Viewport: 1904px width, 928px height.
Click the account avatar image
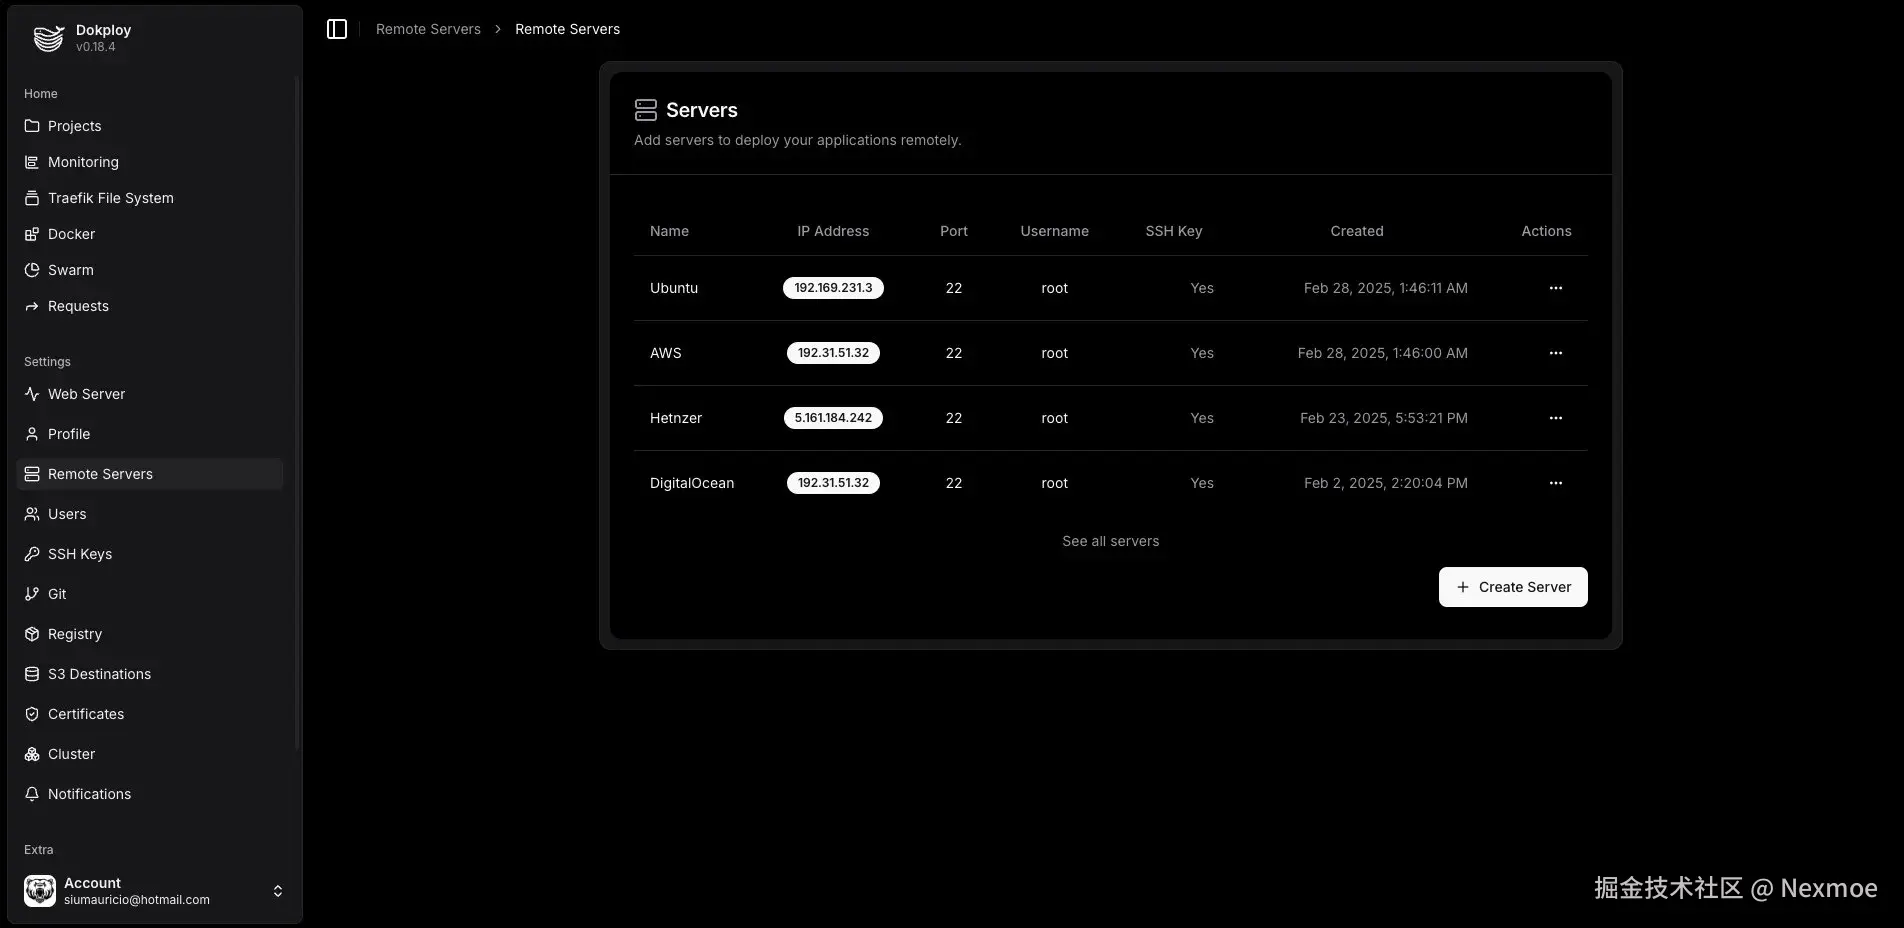40,891
